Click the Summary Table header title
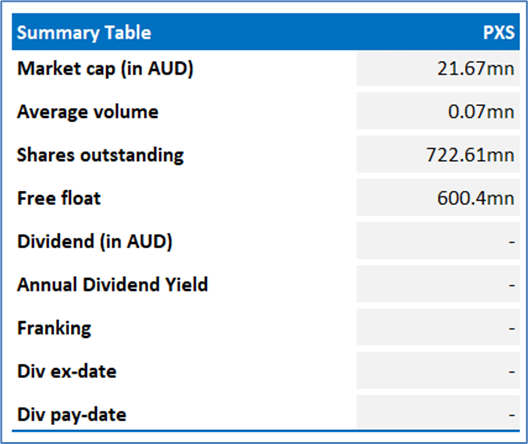Viewport: 528px width, 444px height. click(x=84, y=33)
